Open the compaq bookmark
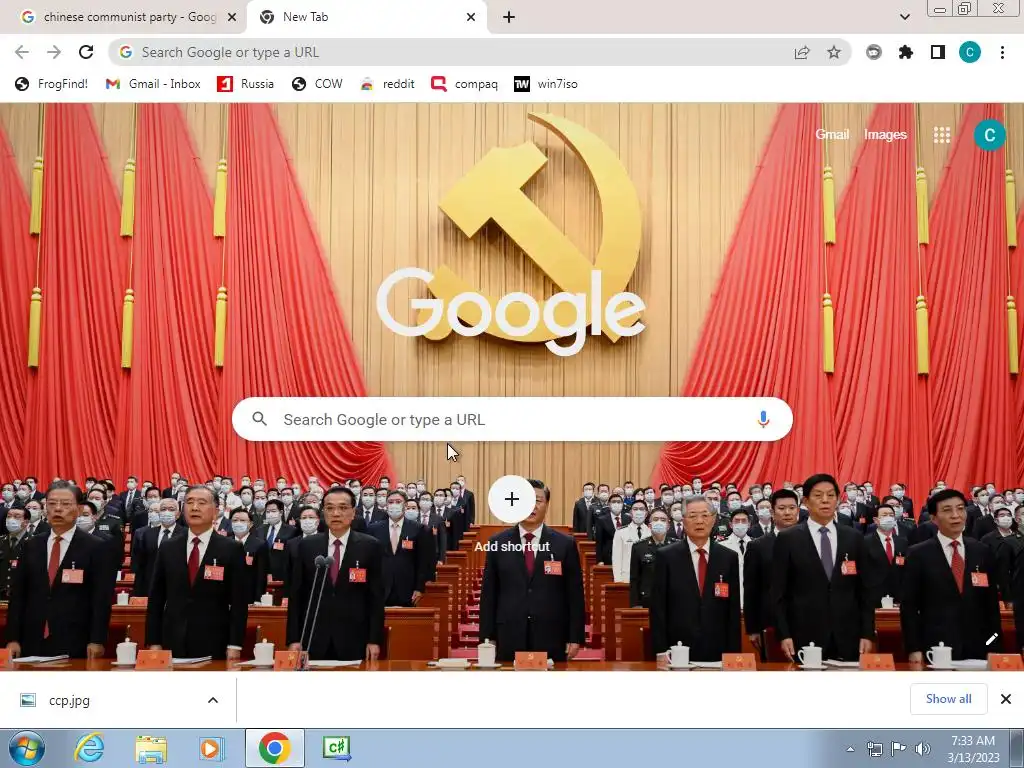1024x768 pixels. (x=464, y=84)
